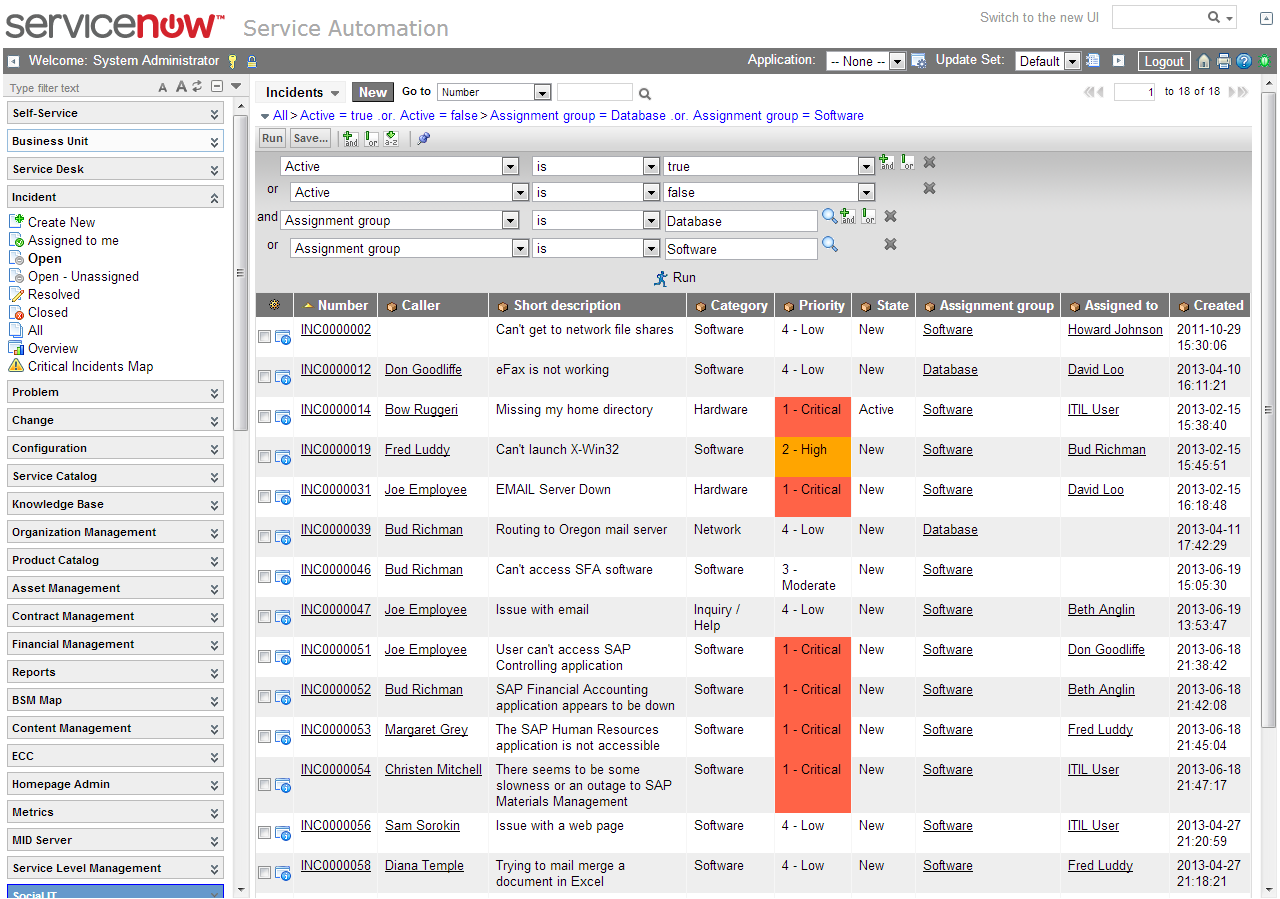Remove the 'Active is false' condition row
This screenshot has height=899, width=1280.
(929, 188)
